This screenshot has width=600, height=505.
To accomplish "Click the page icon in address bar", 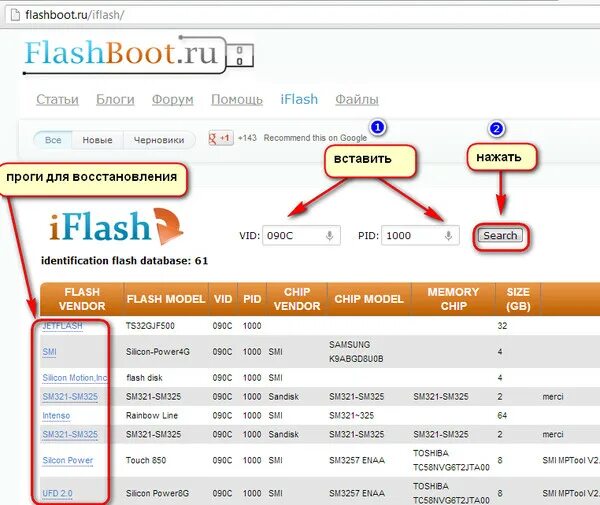I will pos(15,15).
